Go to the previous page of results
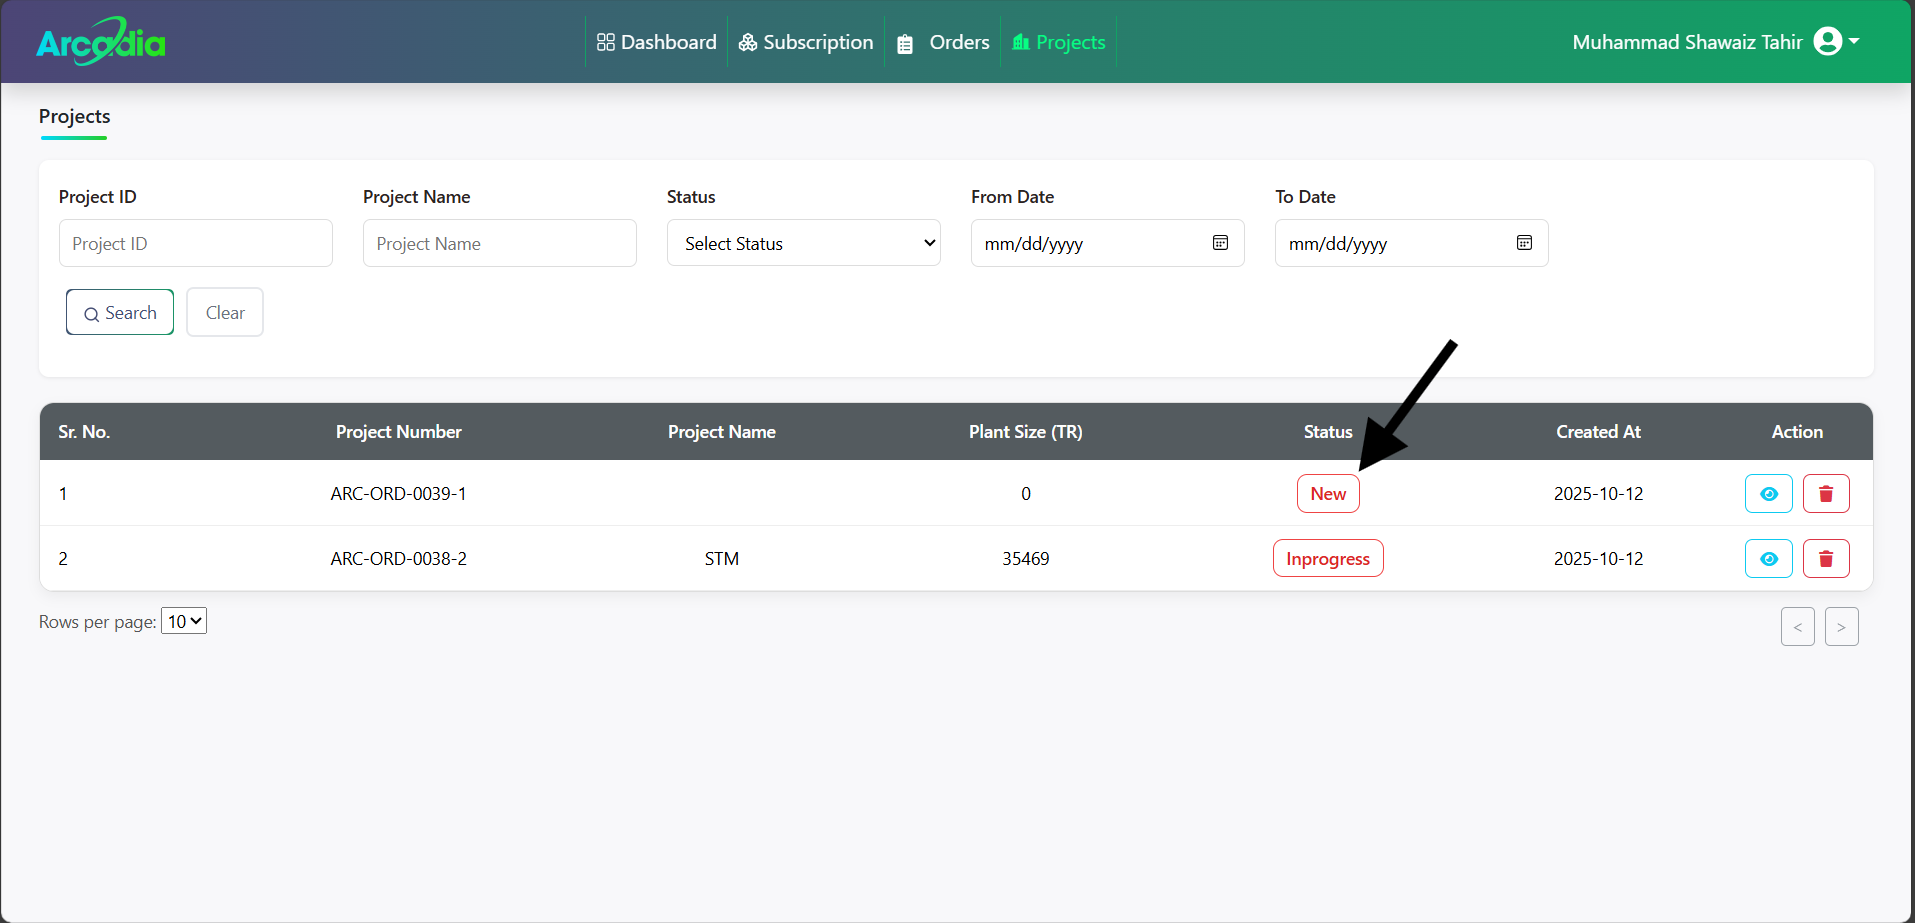 click(1797, 627)
